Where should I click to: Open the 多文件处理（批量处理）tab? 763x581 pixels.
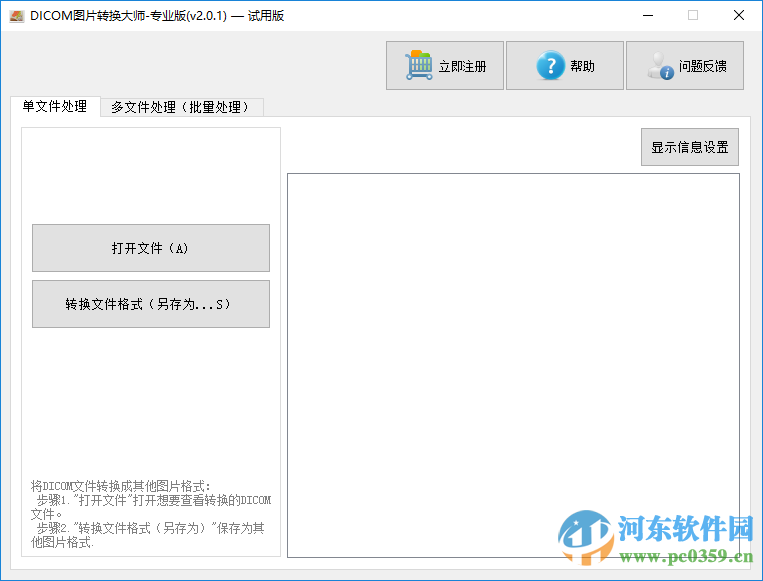point(182,107)
